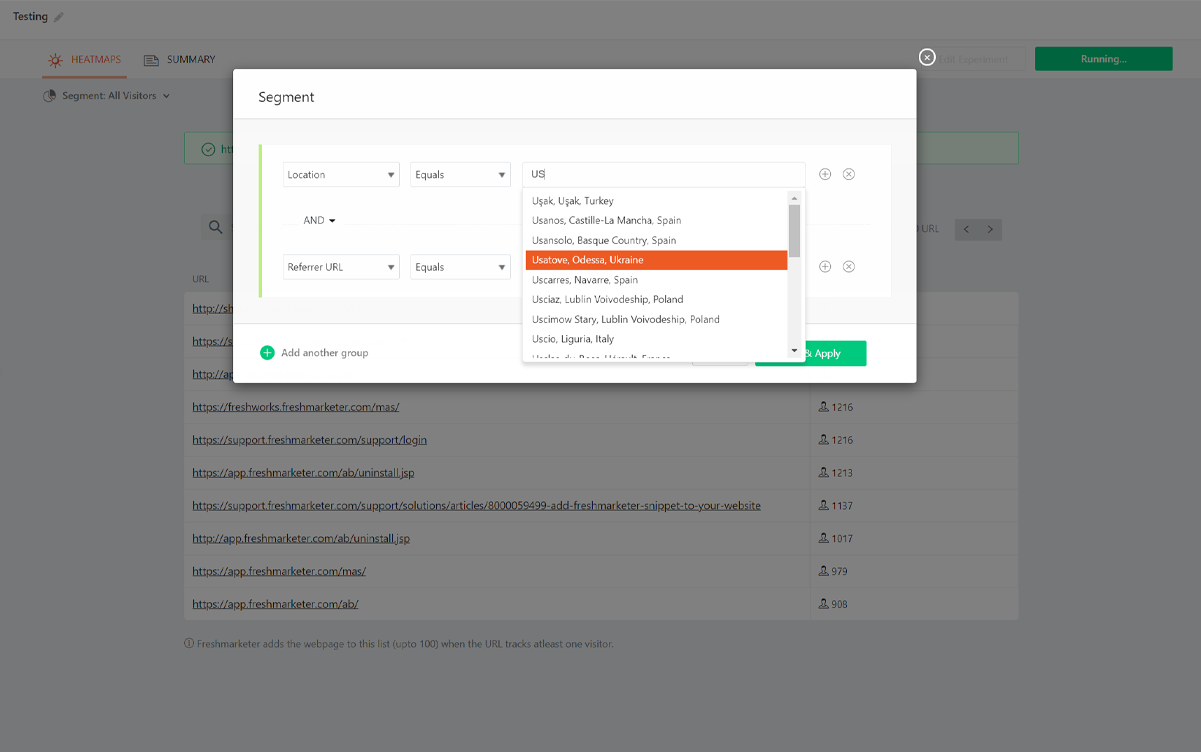
Task: Click the suggestion list scrollbar down arrow
Action: click(794, 351)
